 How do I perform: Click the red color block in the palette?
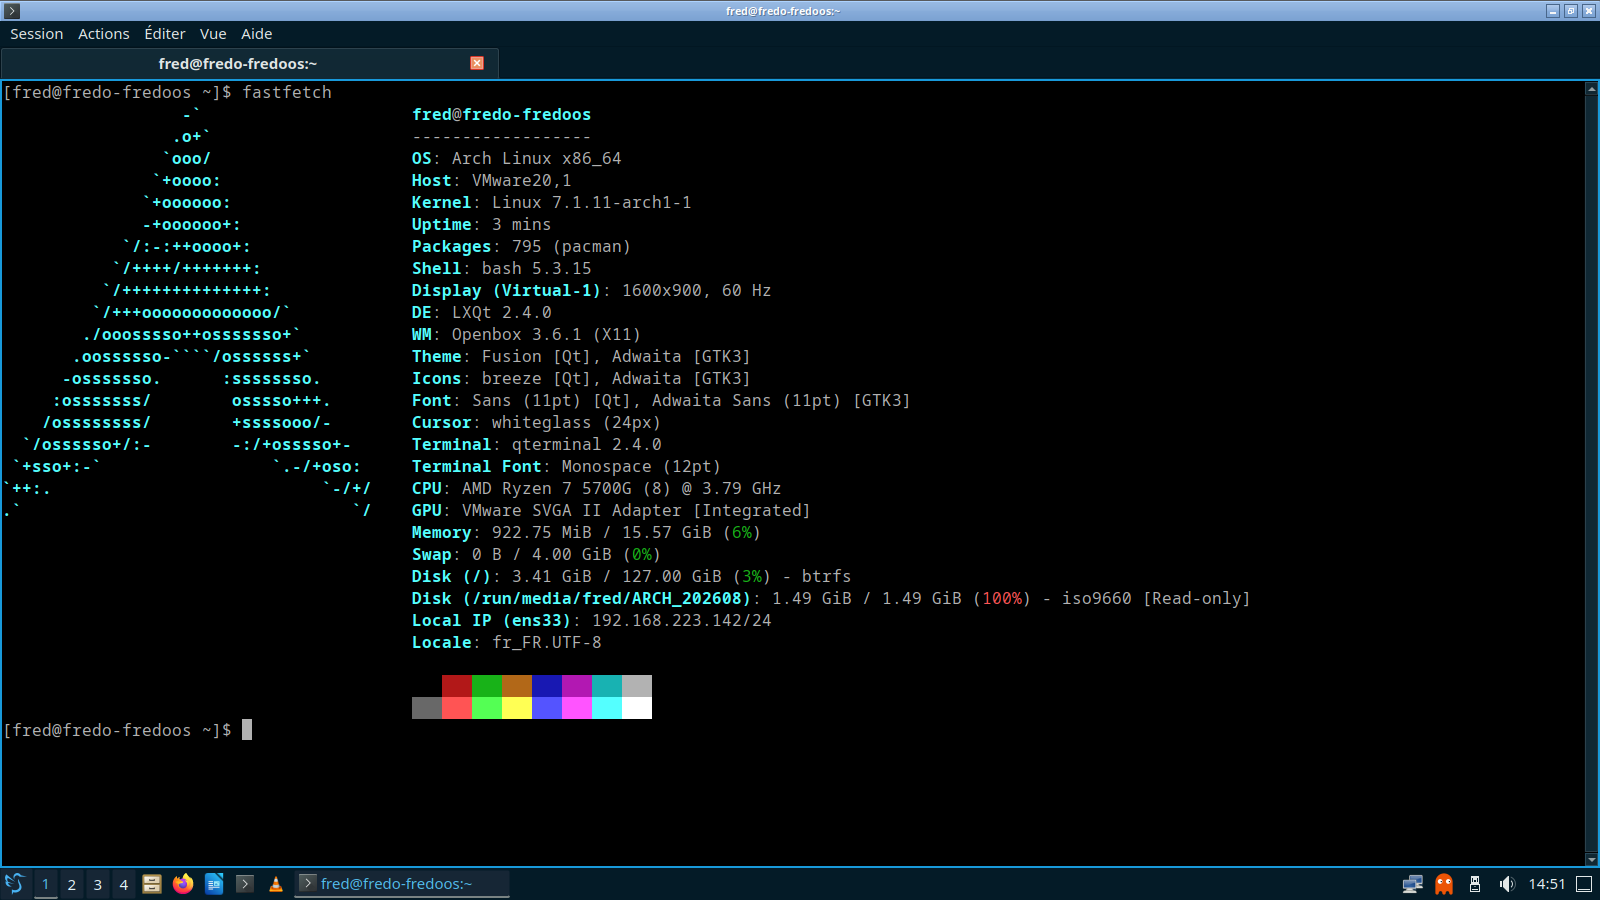click(457, 686)
